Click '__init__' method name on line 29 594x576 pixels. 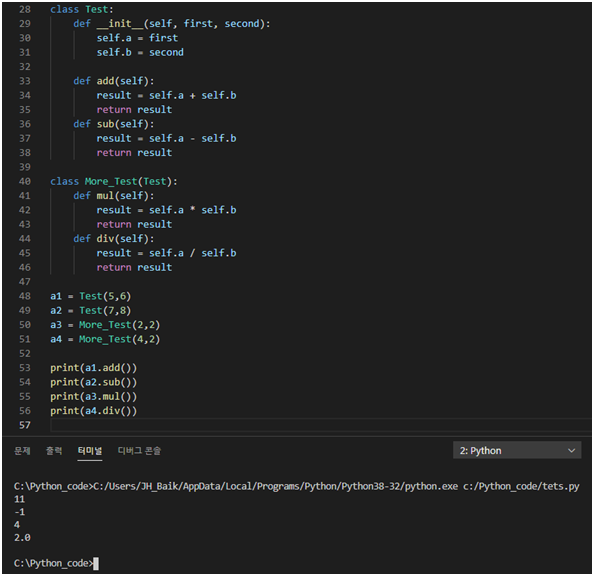[x=120, y=24]
